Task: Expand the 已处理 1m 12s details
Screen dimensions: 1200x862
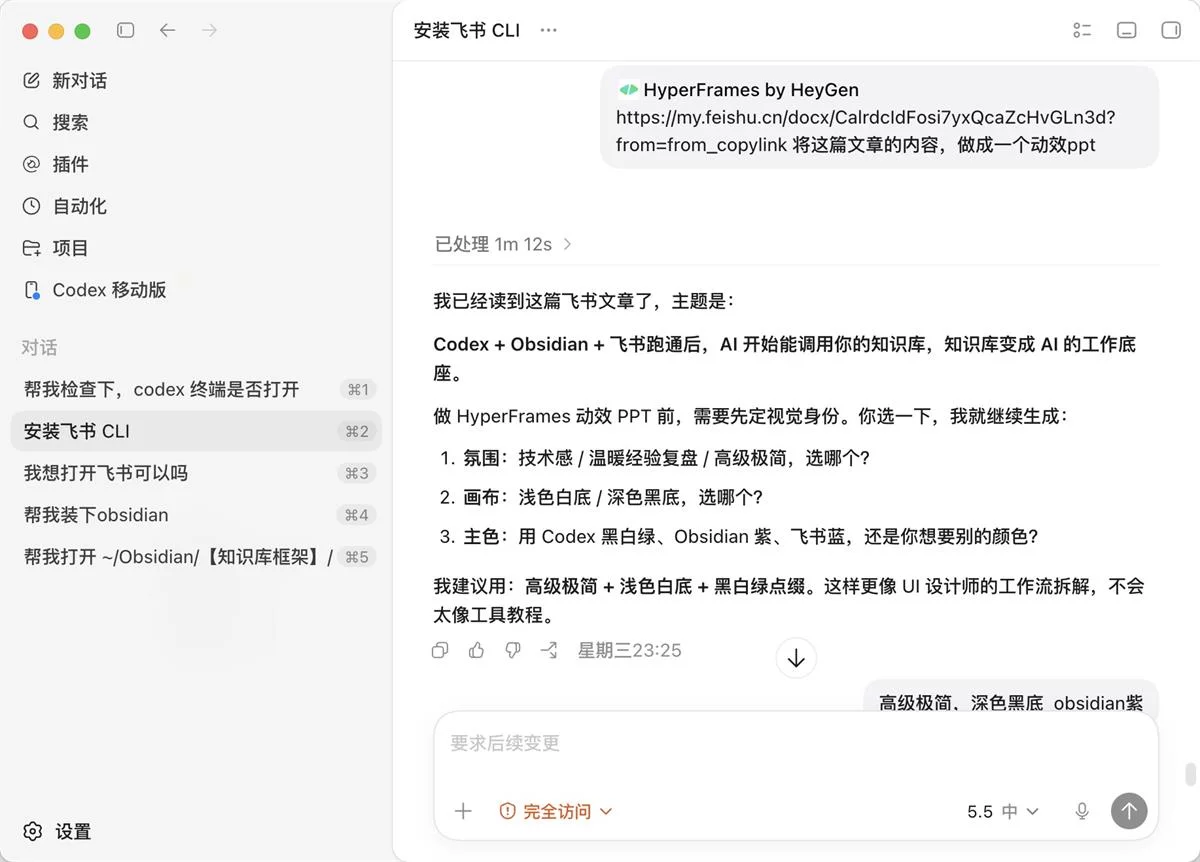Action: 504,244
